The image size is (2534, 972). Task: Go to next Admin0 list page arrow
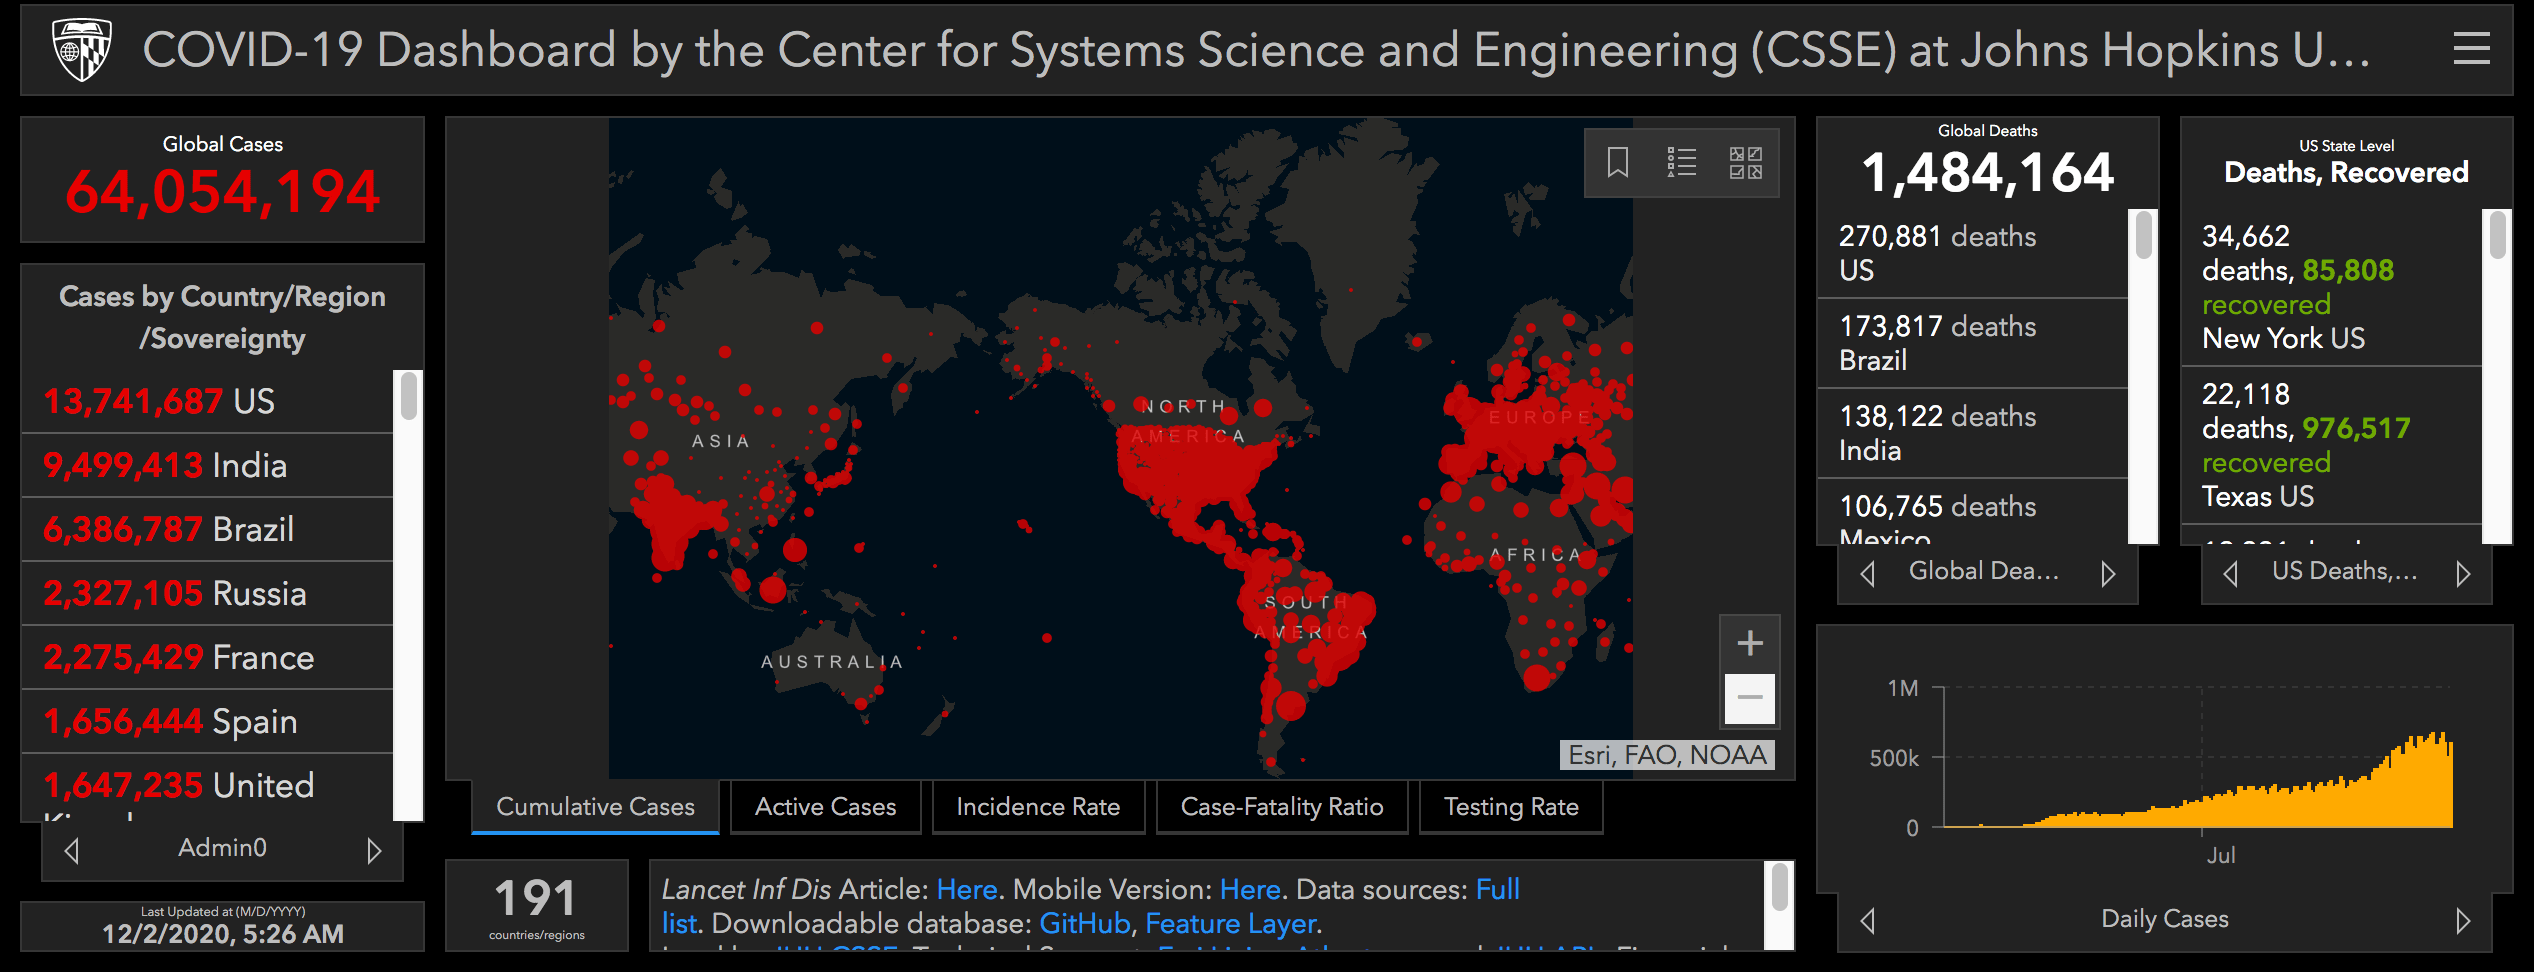click(x=374, y=850)
